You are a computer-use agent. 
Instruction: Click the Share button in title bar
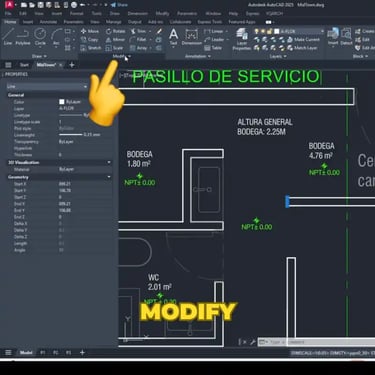pos(119,5)
